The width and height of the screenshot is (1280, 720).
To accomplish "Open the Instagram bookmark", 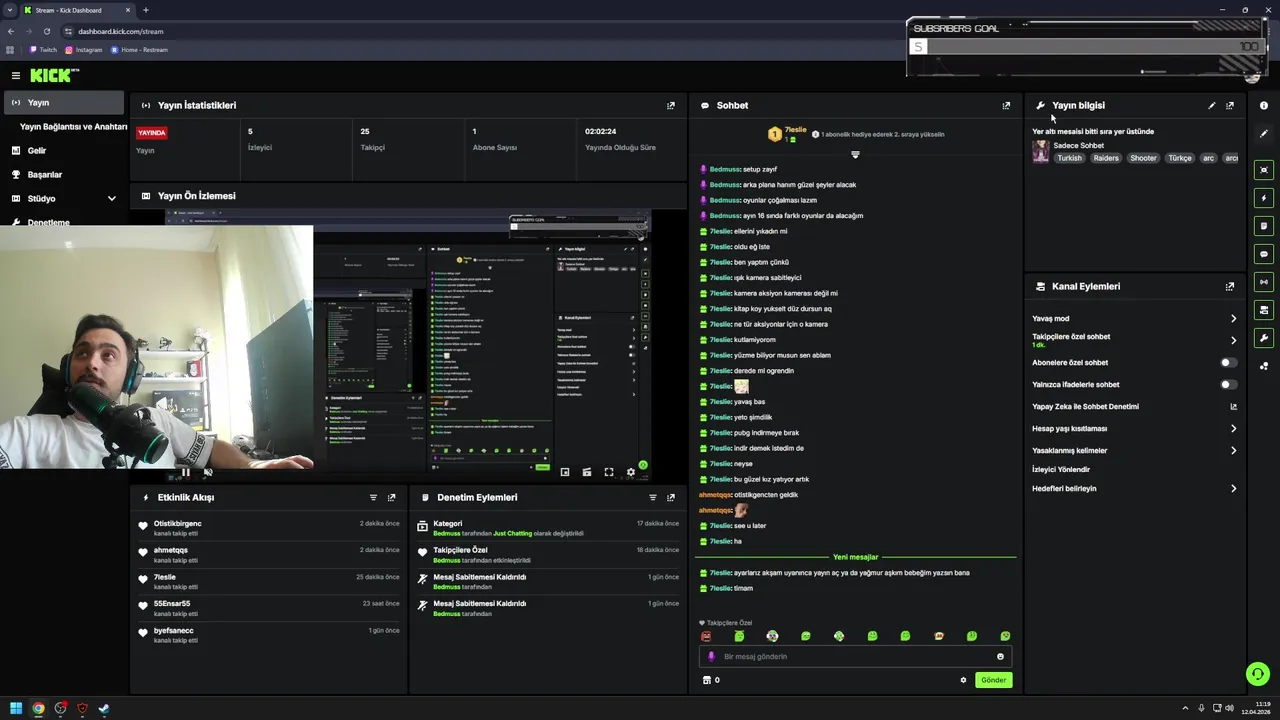I will coord(84,50).
